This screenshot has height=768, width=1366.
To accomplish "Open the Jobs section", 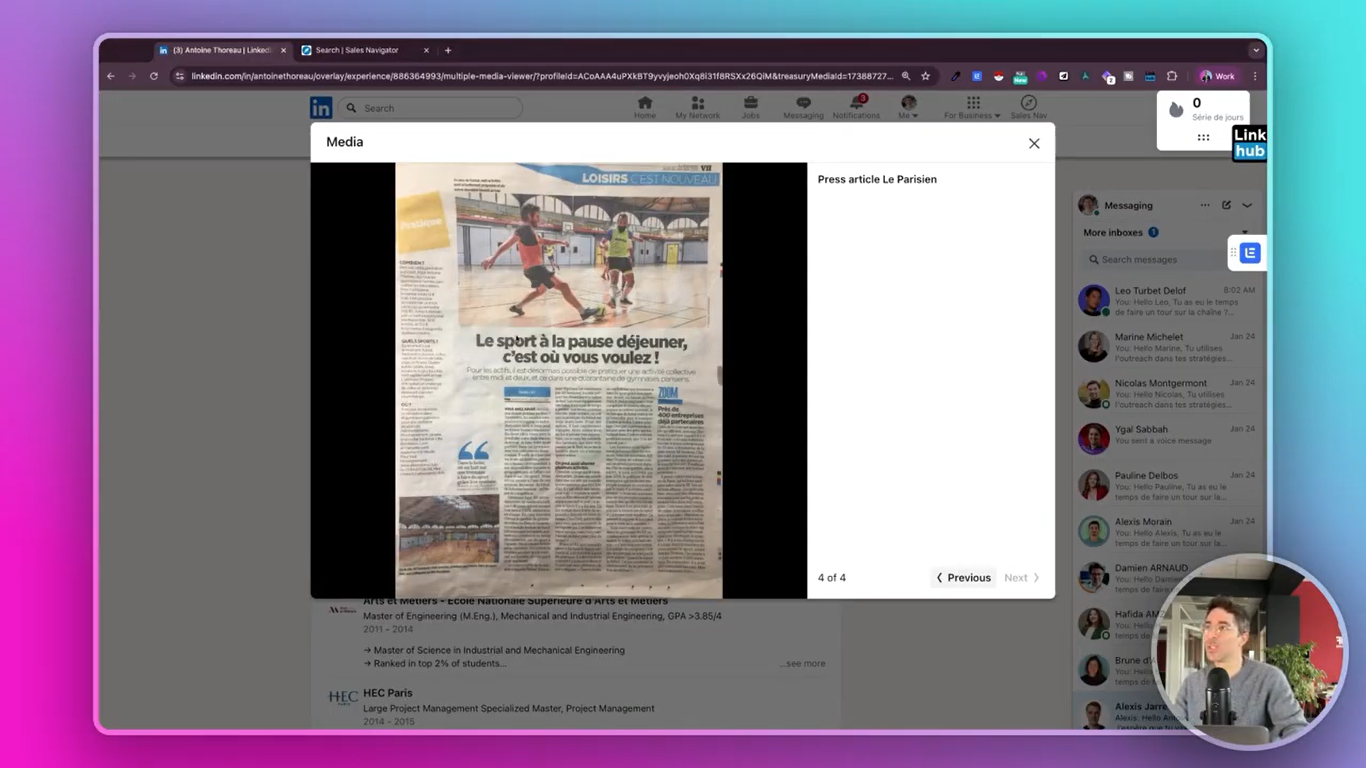I will [751, 108].
